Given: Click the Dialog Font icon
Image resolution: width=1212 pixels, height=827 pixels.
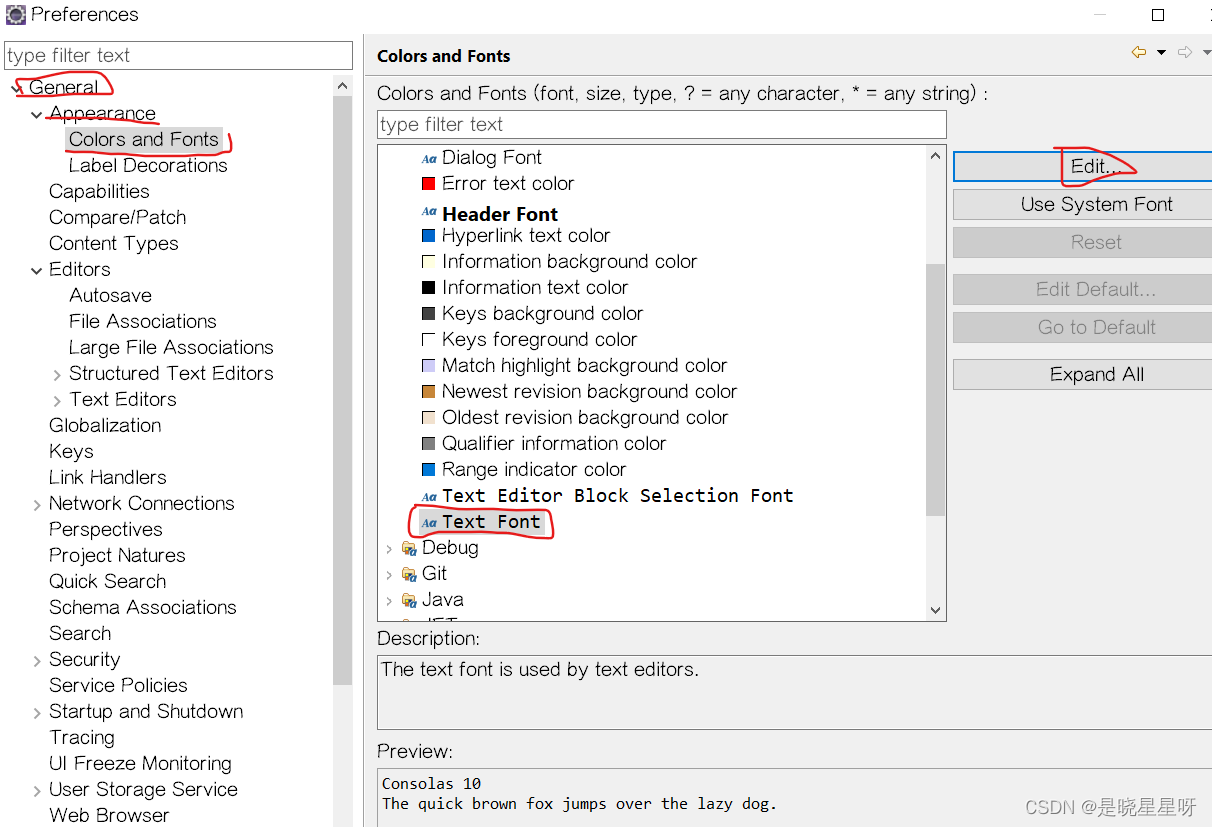Looking at the screenshot, I should pyautogui.click(x=429, y=158).
